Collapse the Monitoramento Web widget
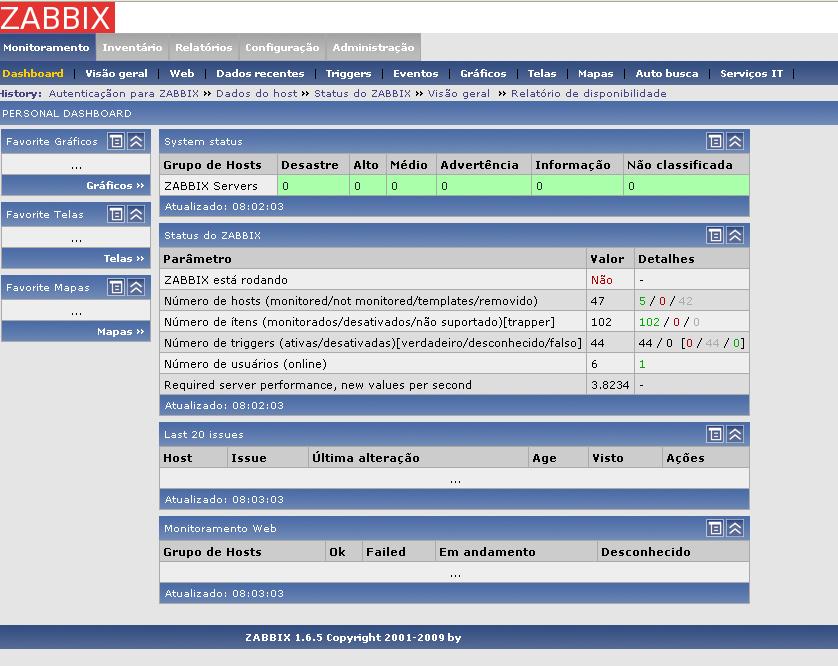This screenshot has width=838, height=666. click(735, 529)
